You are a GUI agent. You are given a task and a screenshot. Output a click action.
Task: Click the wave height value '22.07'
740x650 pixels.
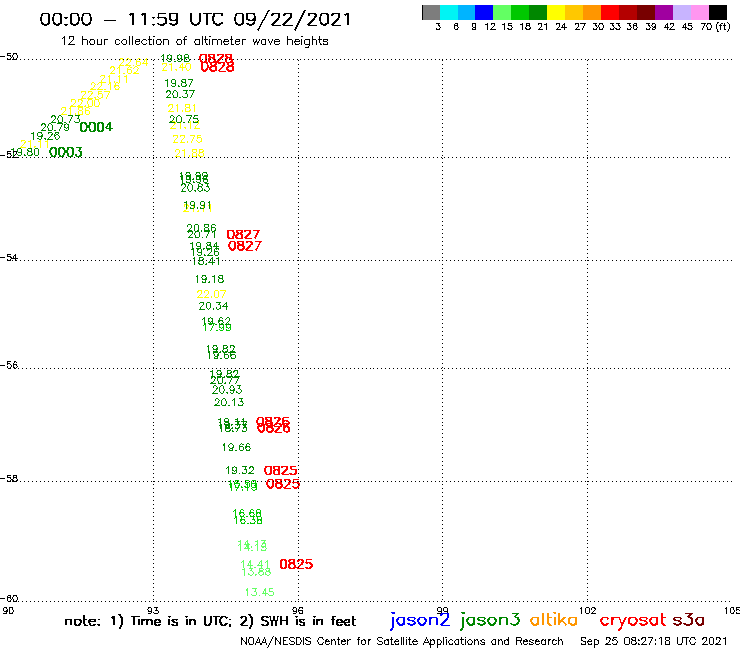click(x=211, y=294)
